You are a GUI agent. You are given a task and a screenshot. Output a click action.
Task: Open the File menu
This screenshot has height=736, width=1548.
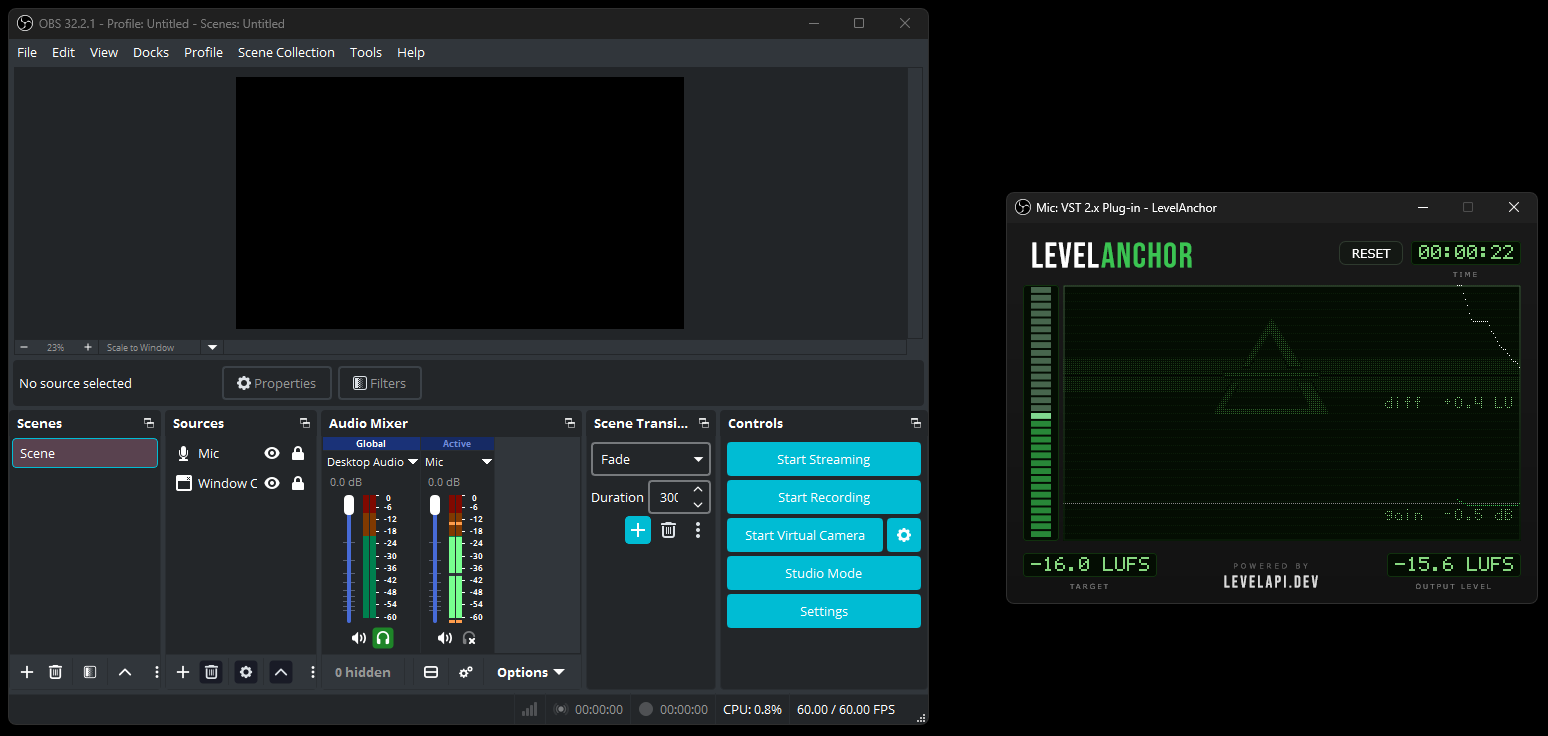point(27,52)
